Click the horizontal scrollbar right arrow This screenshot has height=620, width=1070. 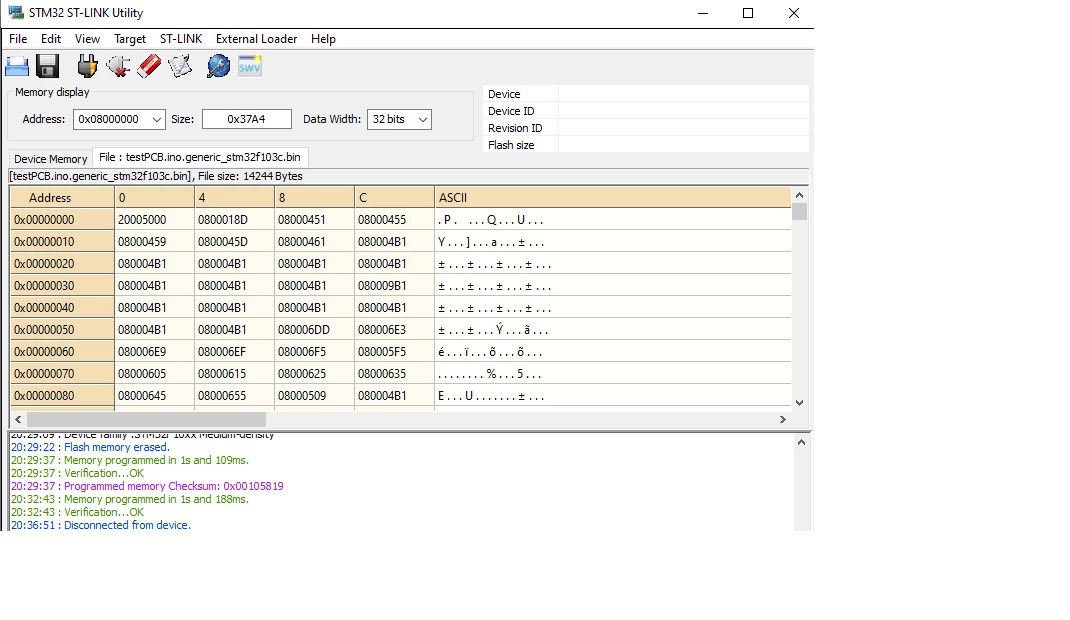[x=783, y=419]
